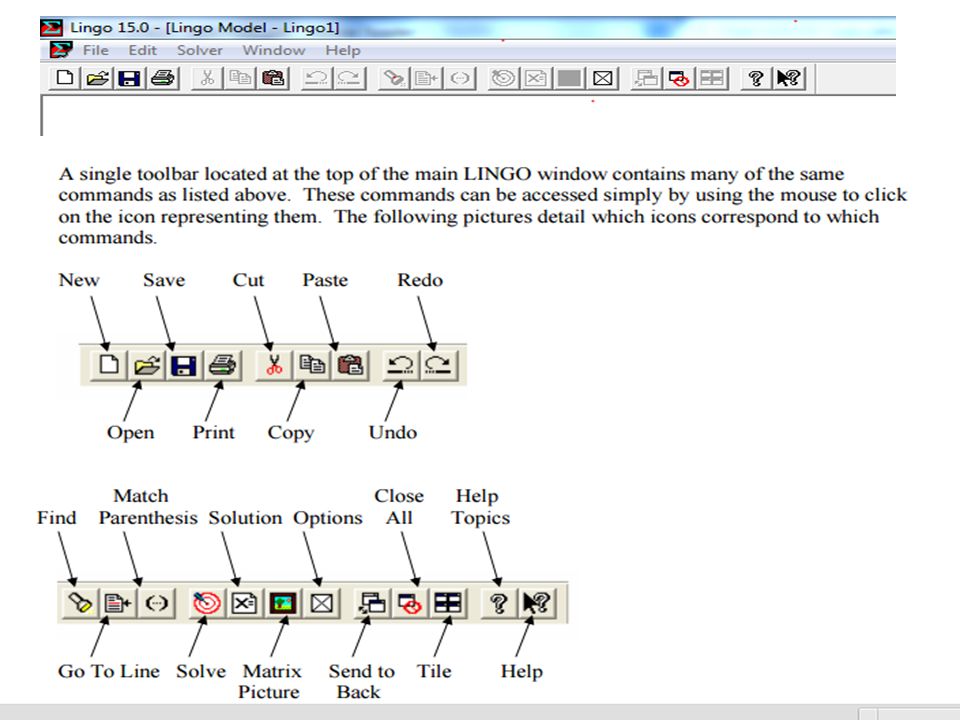Click Options crossed box icon in labeled diagram
This screenshot has height=720, width=960.
click(321, 604)
